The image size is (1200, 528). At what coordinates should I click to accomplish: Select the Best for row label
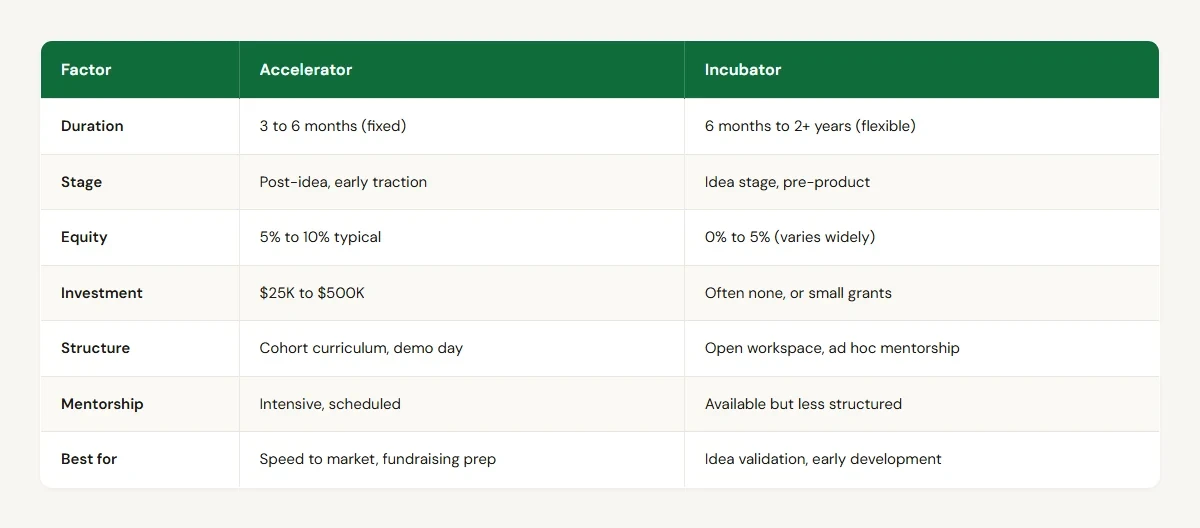[139, 459]
